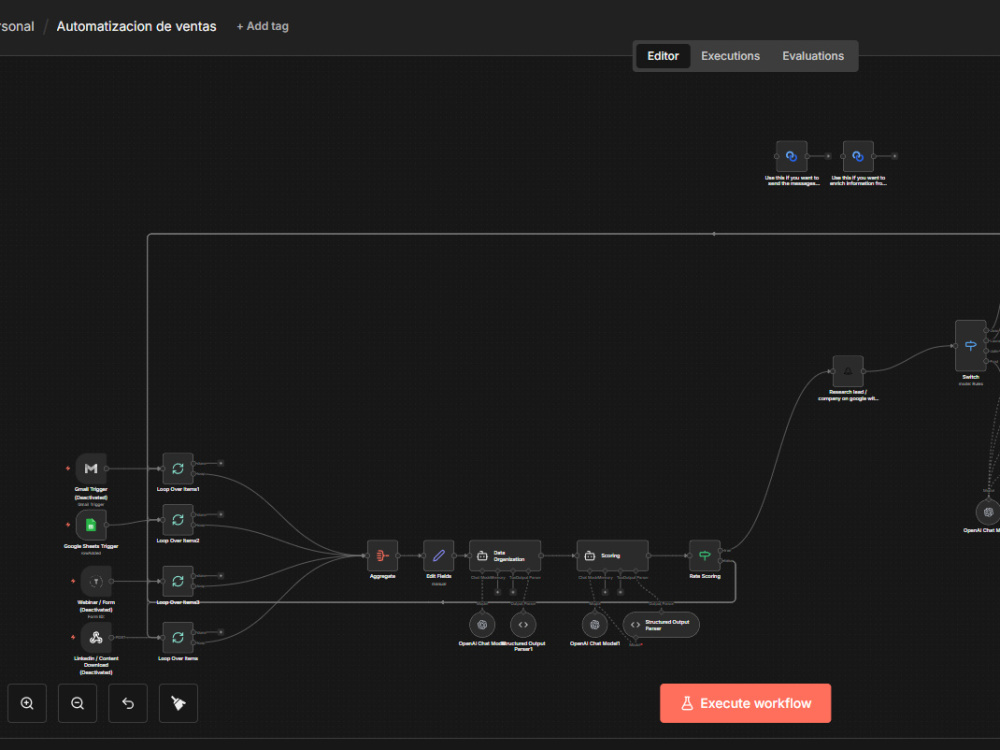Open the Aggregate node
This screenshot has height=750, width=1000.
tap(382, 555)
